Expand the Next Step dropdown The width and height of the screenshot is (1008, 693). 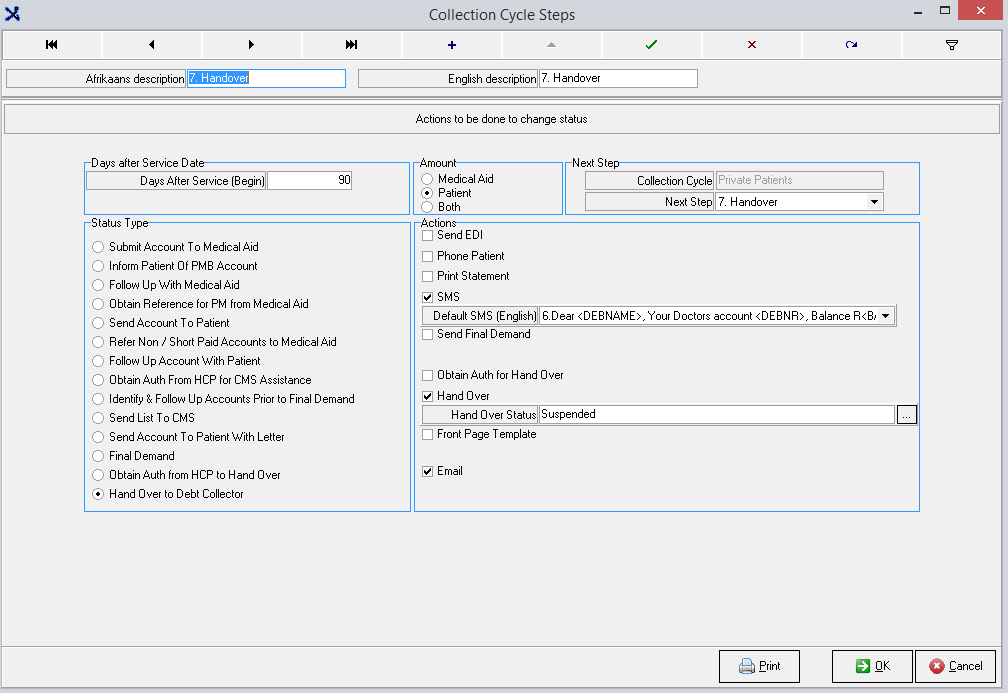tap(875, 202)
